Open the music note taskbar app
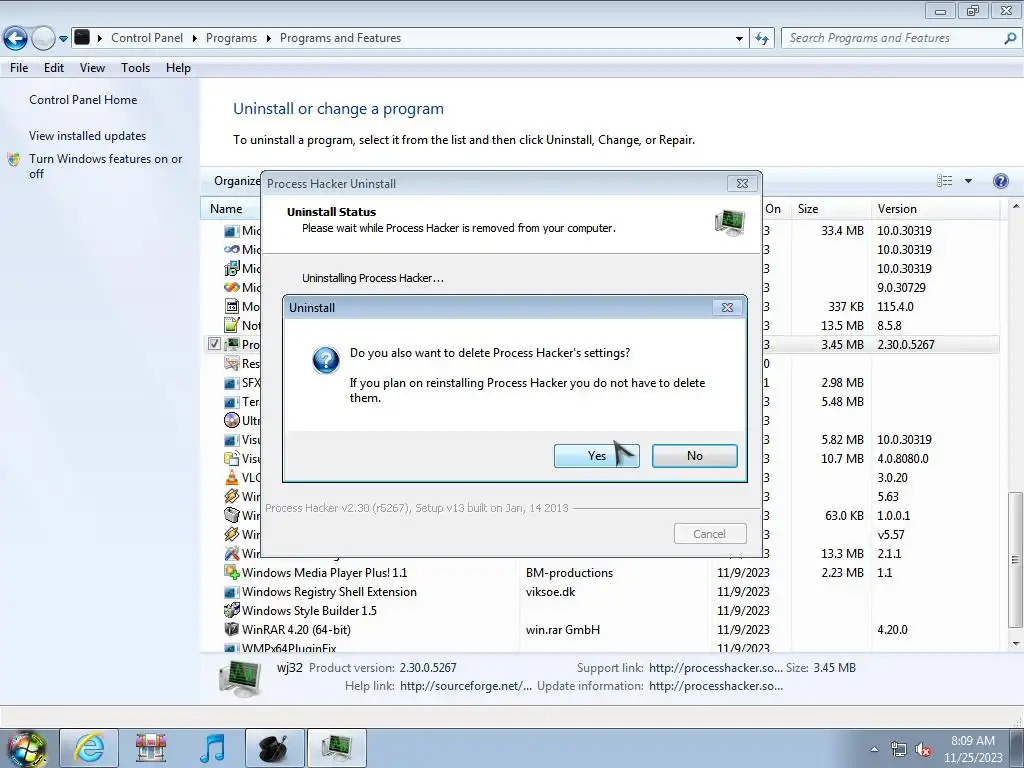This screenshot has width=1024, height=768. tap(212, 748)
